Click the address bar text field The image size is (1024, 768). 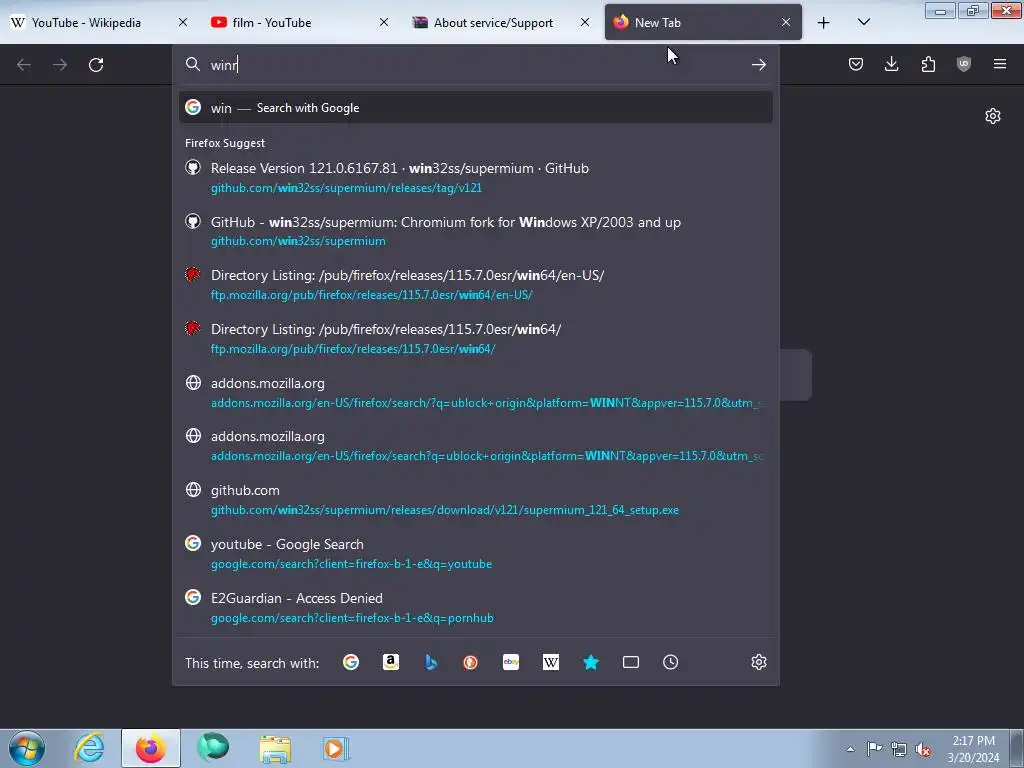pyautogui.click(x=477, y=65)
